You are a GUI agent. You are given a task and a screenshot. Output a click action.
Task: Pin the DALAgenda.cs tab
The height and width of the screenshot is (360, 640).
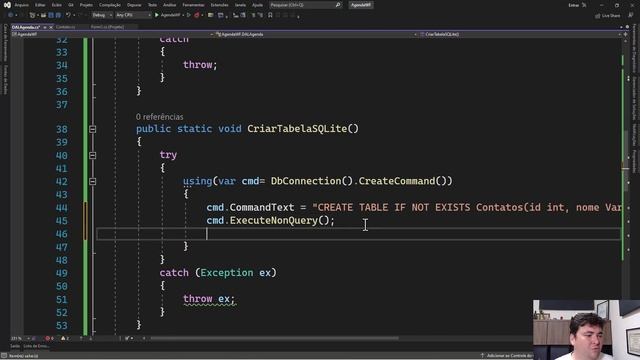click(x=45, y=27)
